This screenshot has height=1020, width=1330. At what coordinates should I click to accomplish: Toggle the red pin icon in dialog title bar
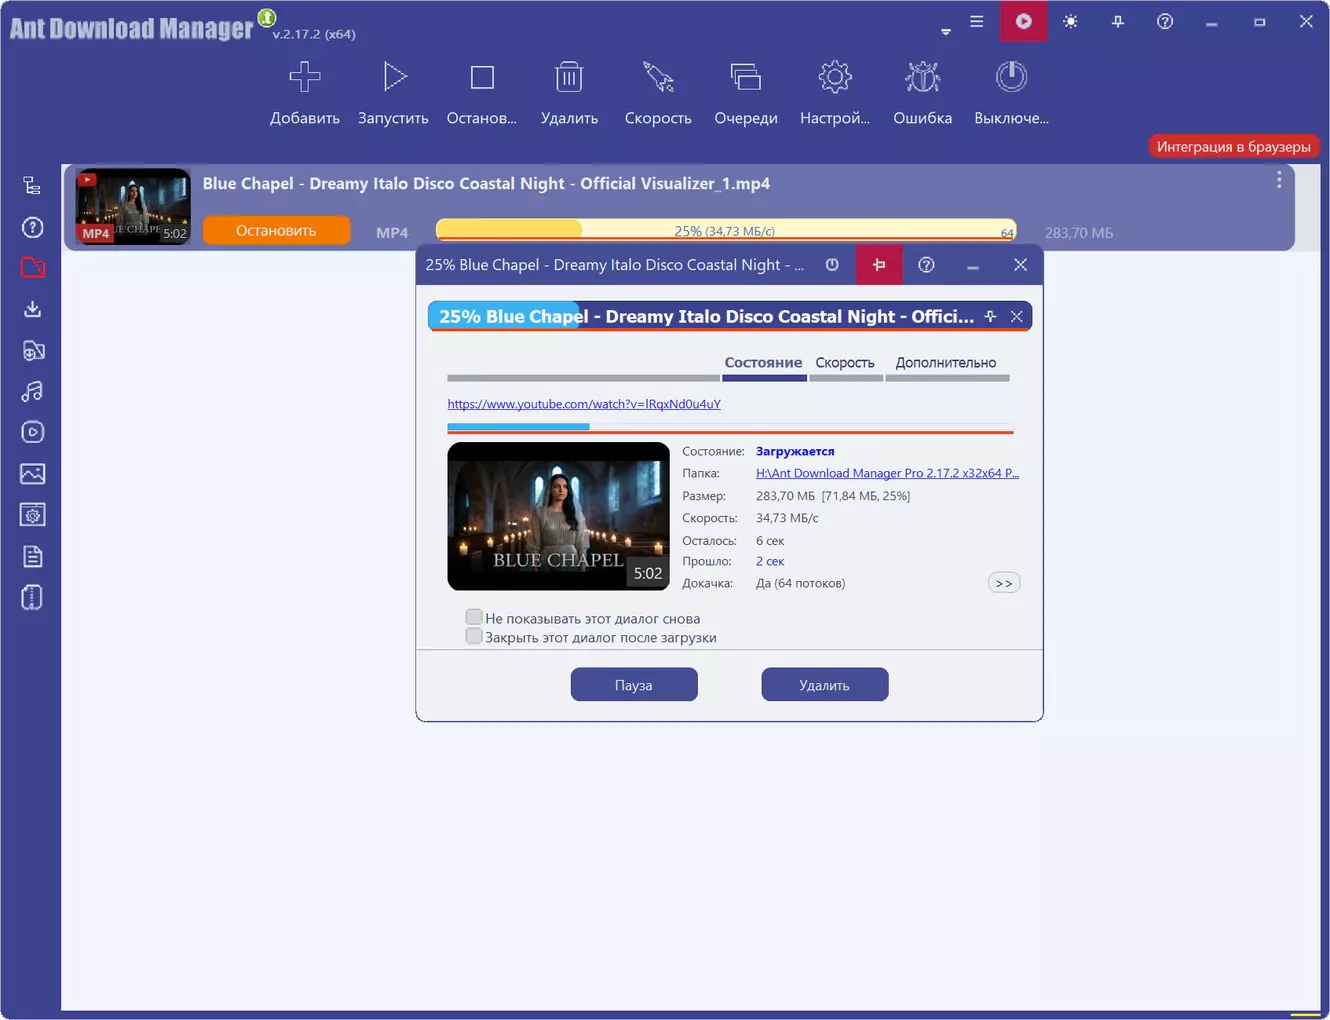point(879,265)
